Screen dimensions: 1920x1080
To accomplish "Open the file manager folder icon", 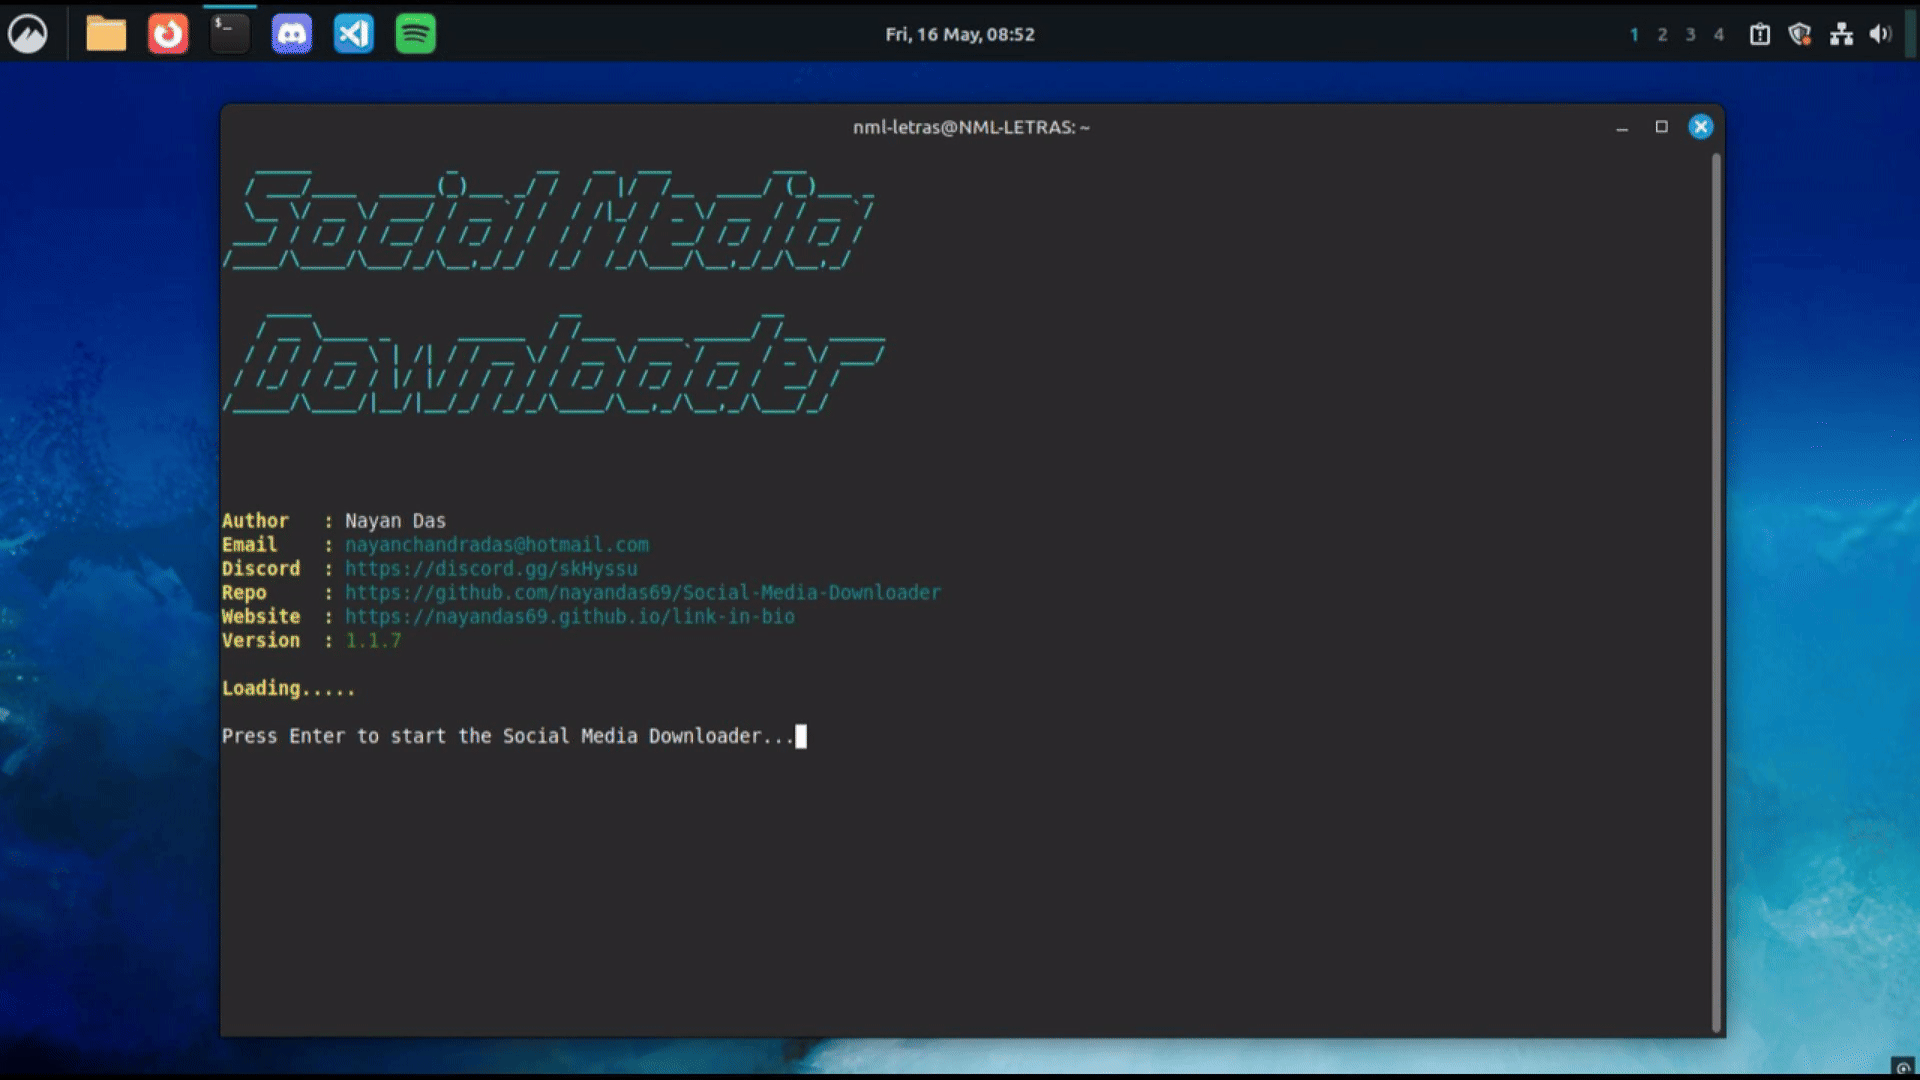I will 105,33.
